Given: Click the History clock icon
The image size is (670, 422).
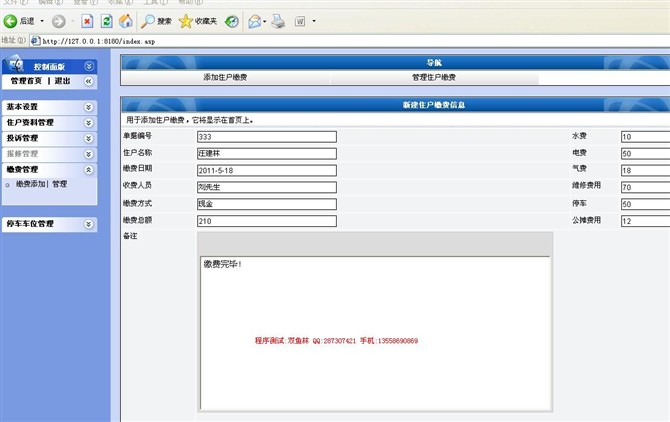Looking at the screenshot, I should [232, 21].
